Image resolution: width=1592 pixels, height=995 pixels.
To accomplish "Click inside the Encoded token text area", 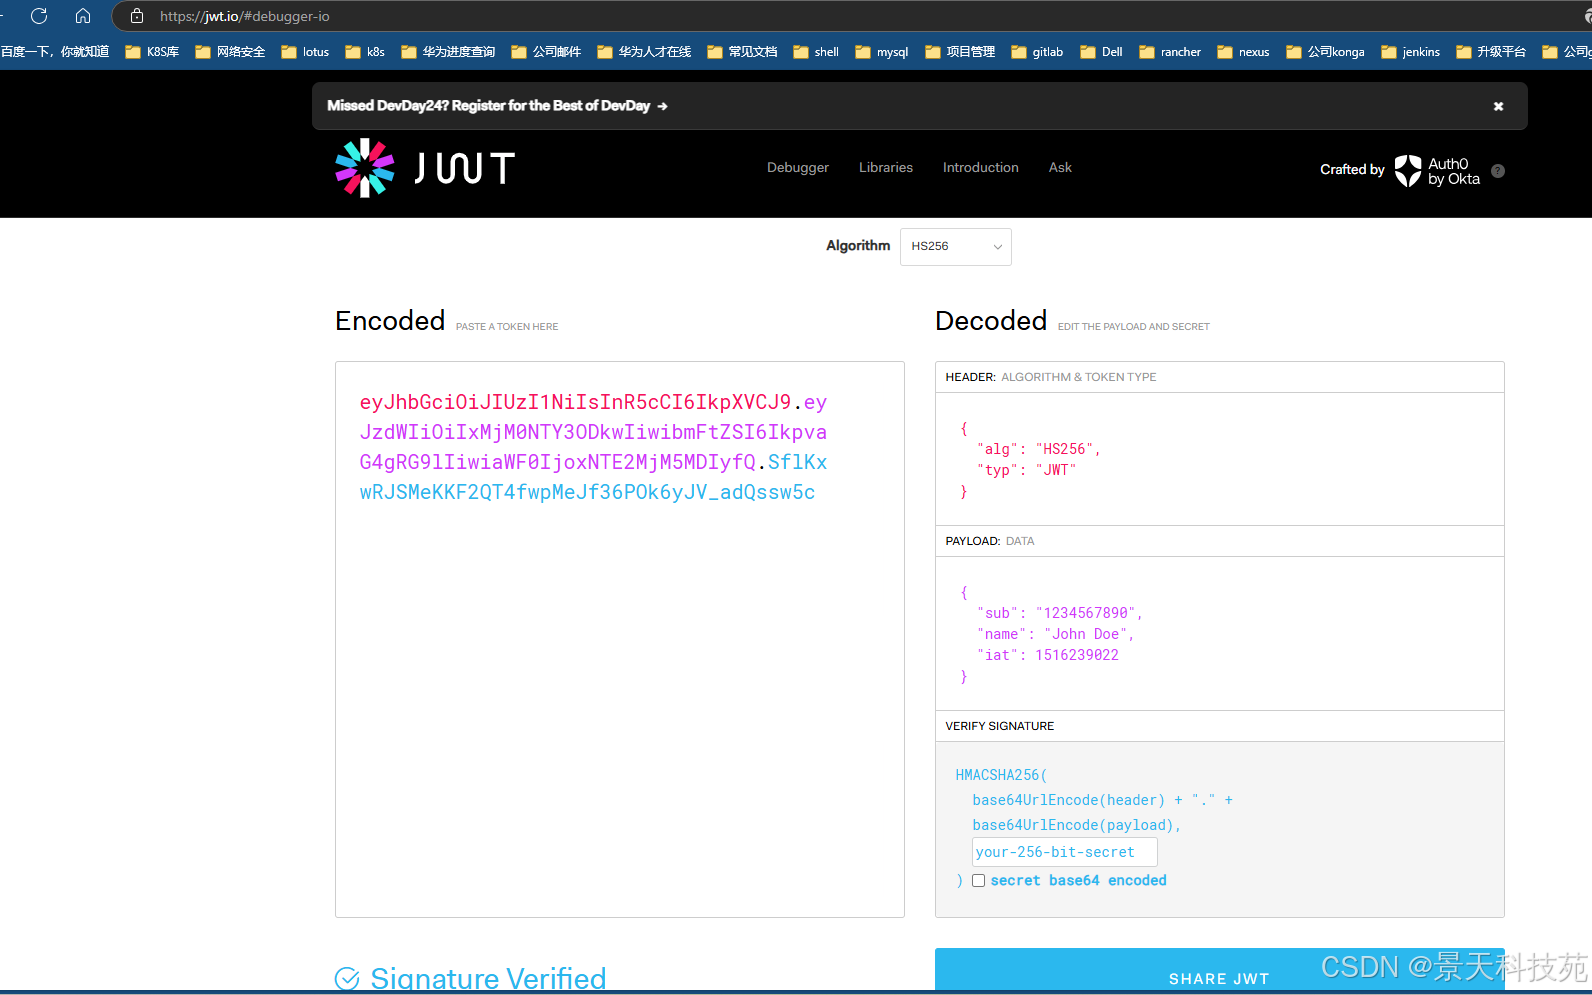I will [x=620, y=640].
